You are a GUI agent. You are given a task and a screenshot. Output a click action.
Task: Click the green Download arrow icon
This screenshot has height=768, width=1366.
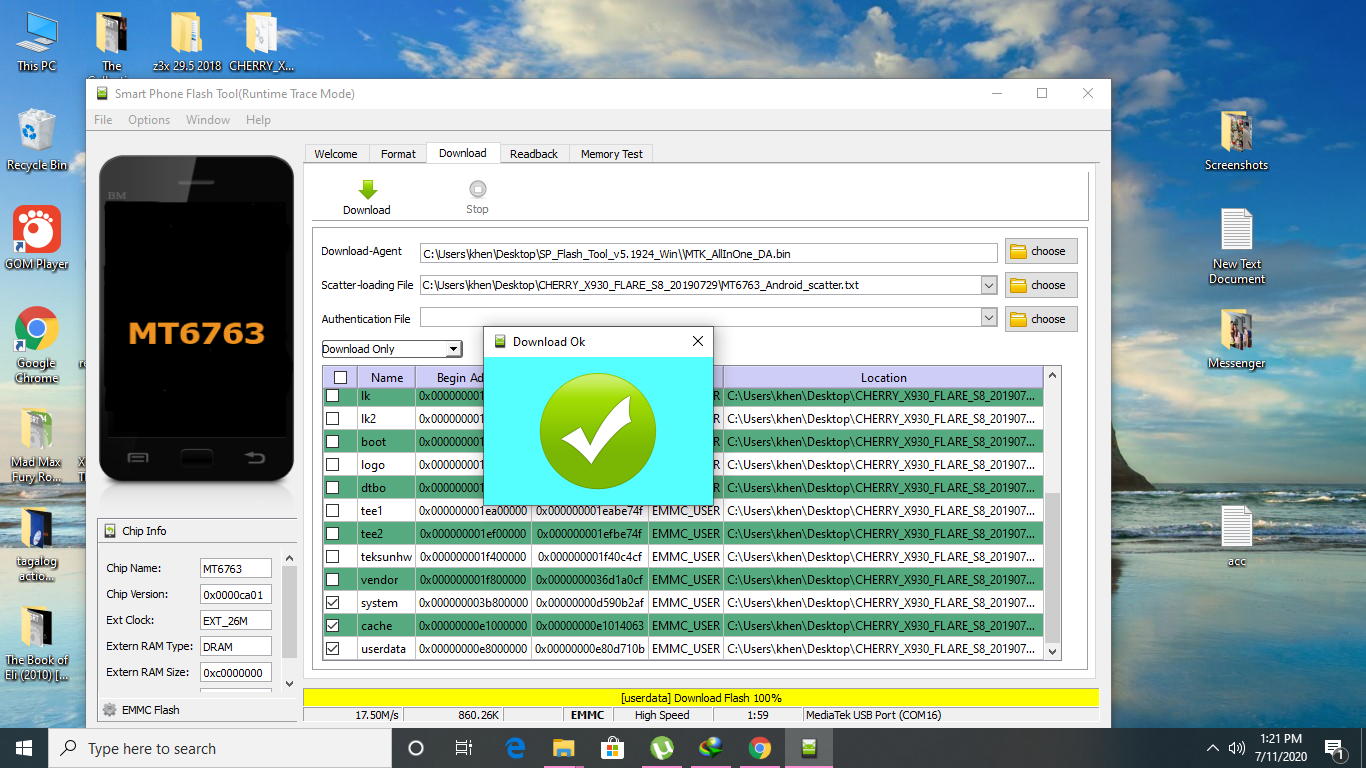point(367,189)
